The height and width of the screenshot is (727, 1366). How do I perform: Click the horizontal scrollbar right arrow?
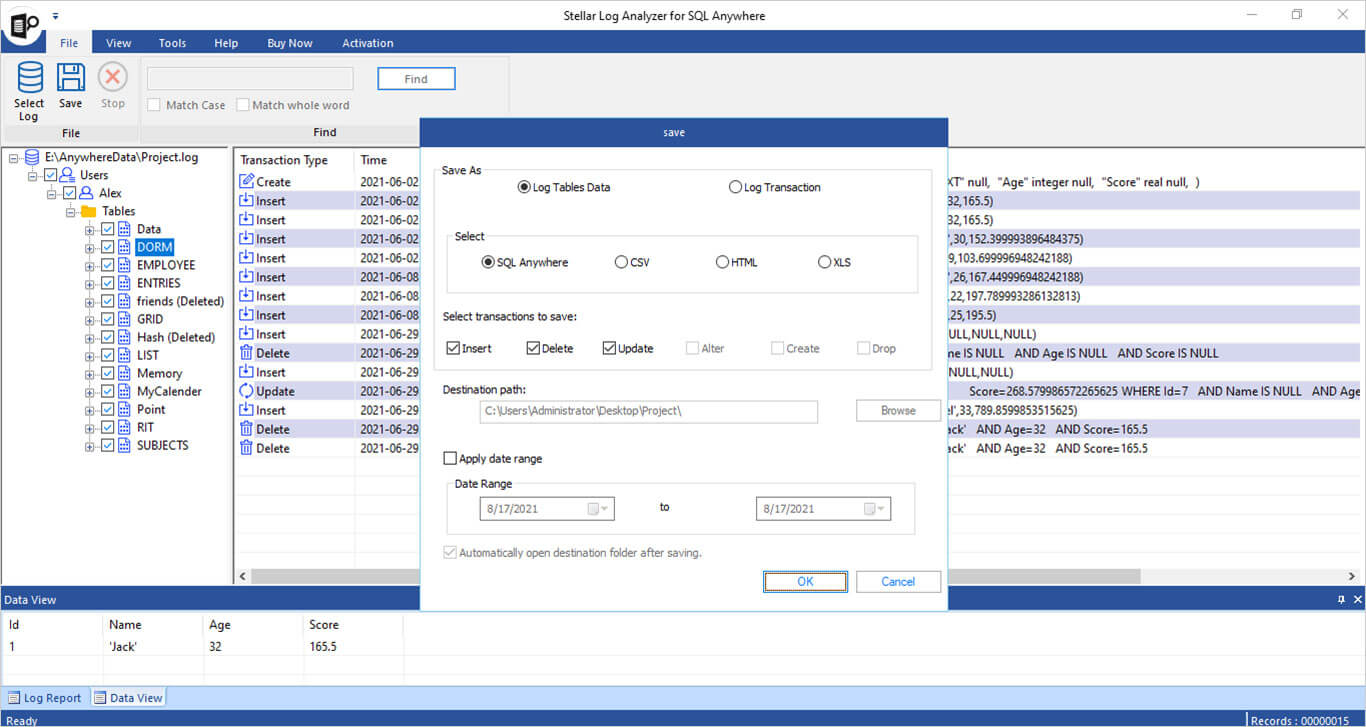coord(1352,576)
